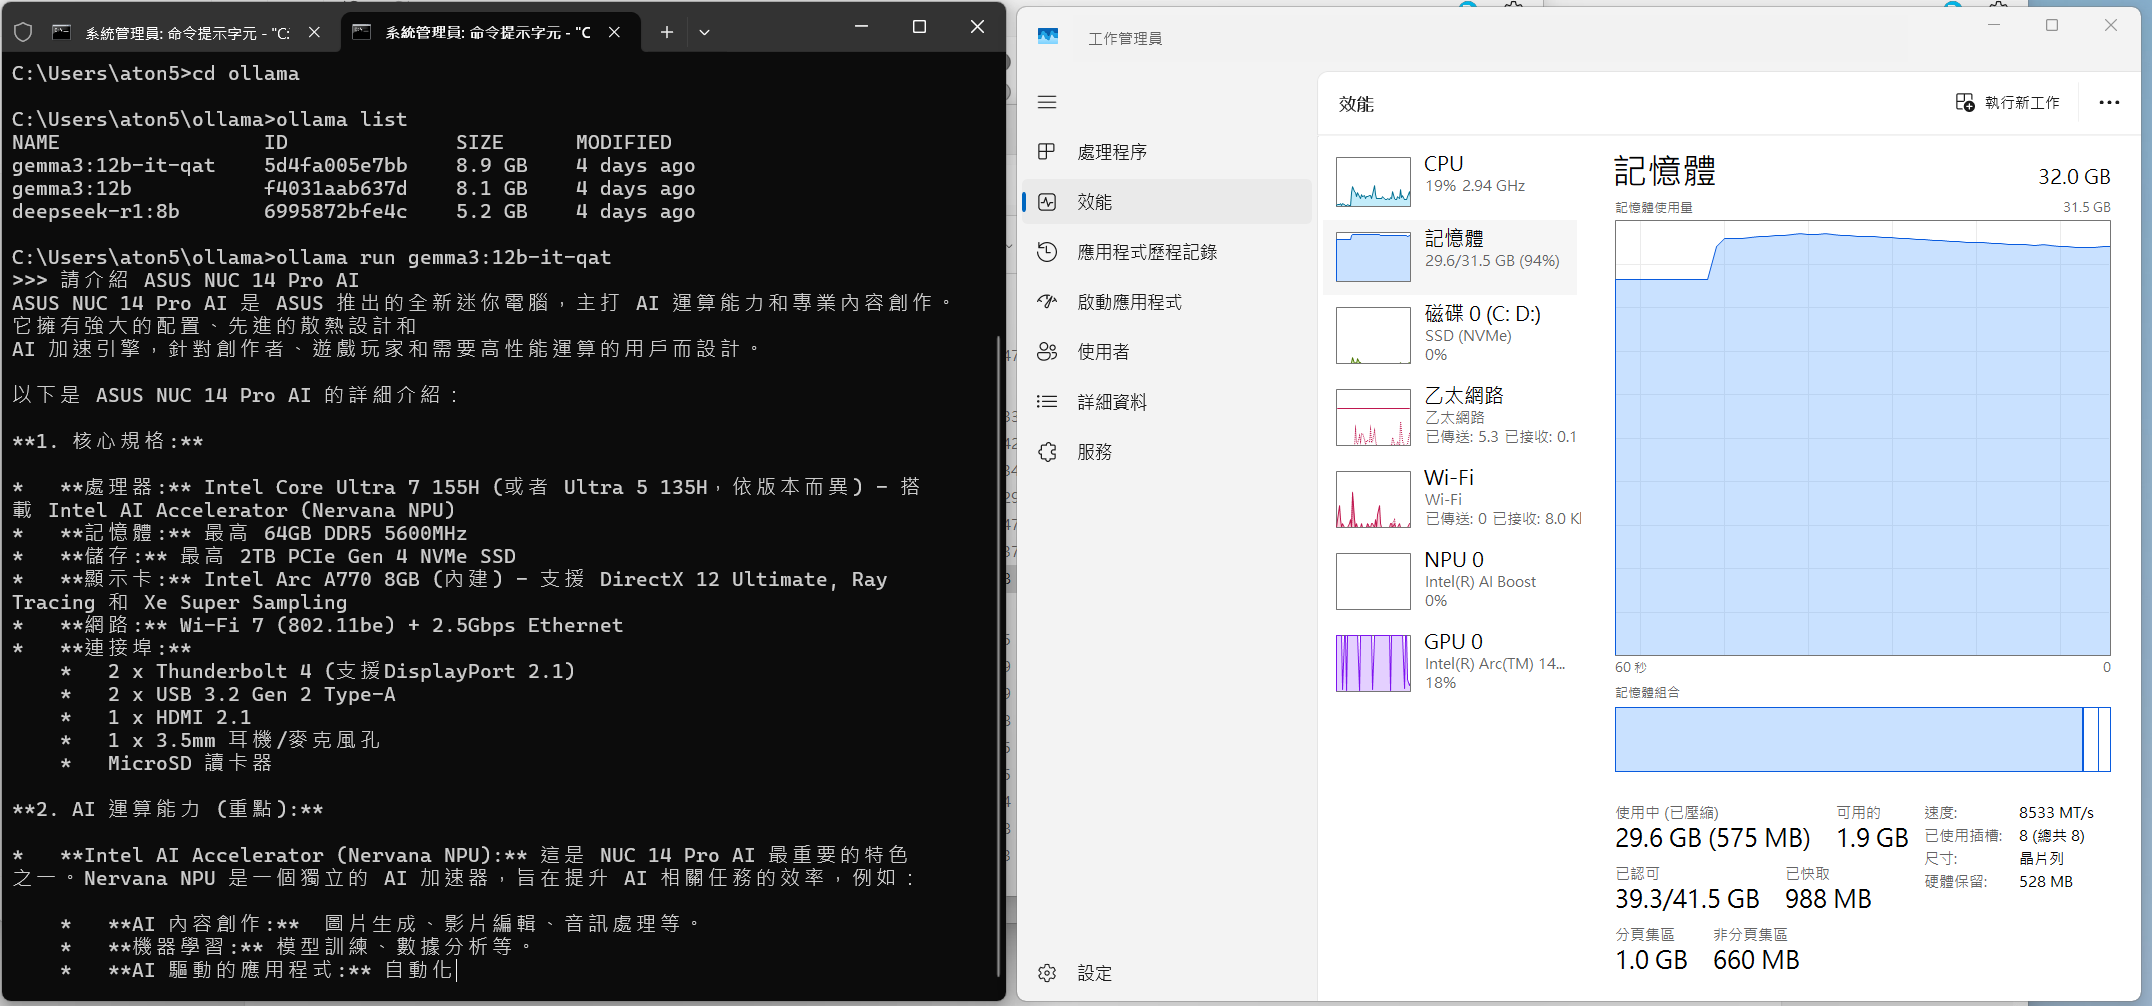This screenshot has height=1006, width=2152.
Task: Open 詳細資料 page
Action: coord(1112,402)
